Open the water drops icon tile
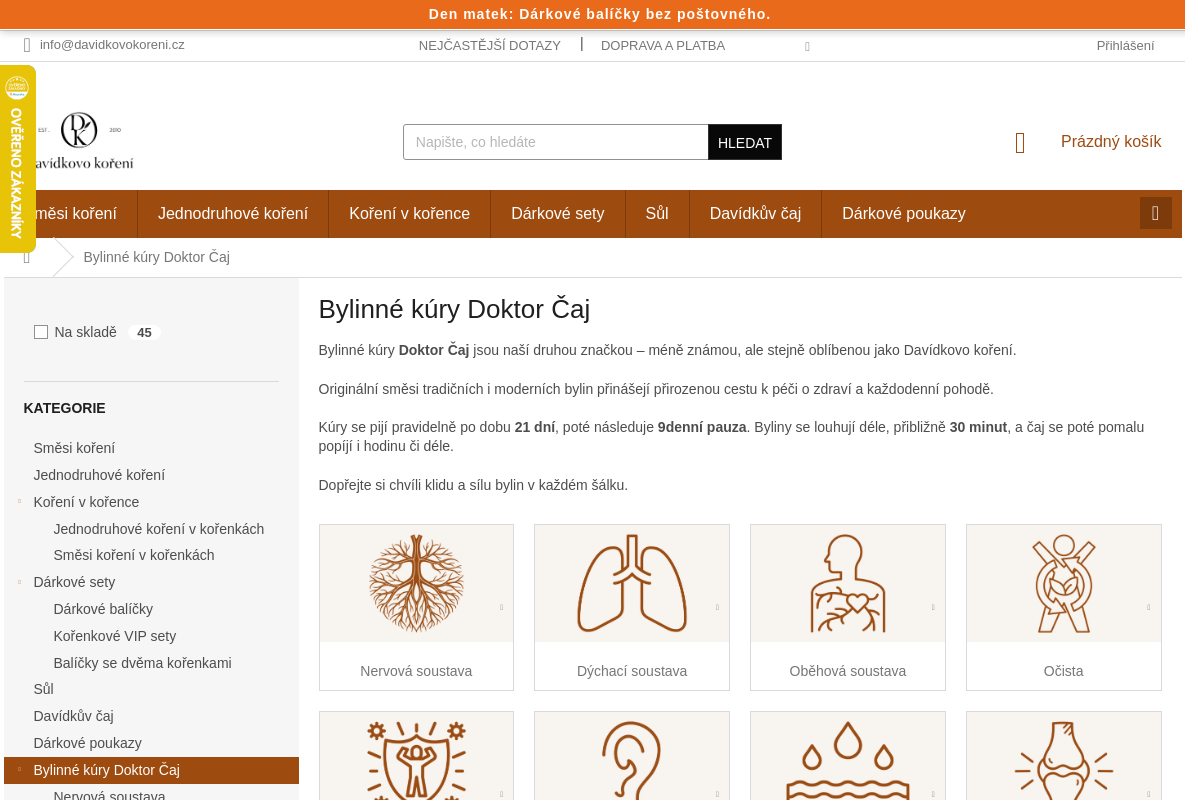The width and height of the screenshot is (1200, 800). coord(848,757)
